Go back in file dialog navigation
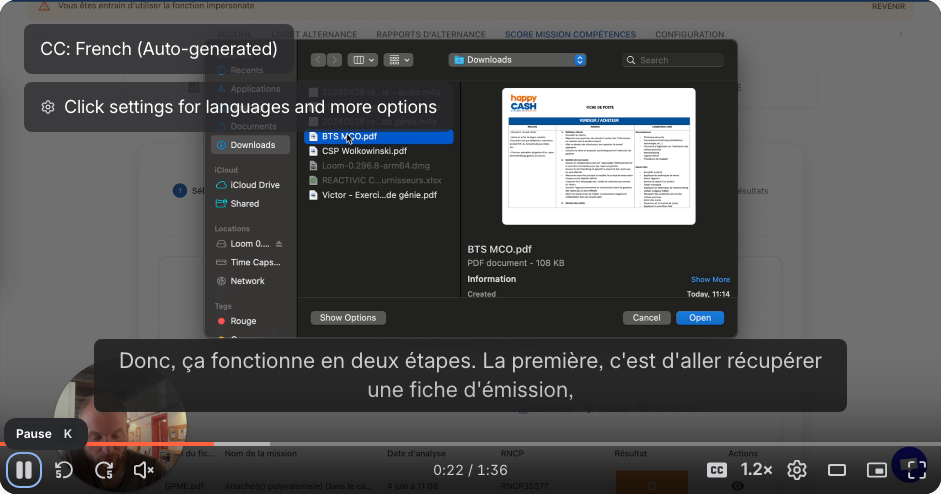Screen dimensions: 941x494 tap(318, 60)
